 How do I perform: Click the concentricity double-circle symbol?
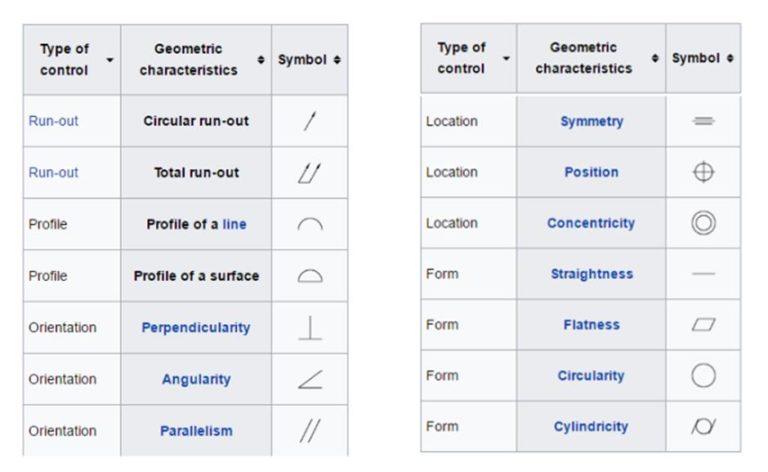[703, 223]
